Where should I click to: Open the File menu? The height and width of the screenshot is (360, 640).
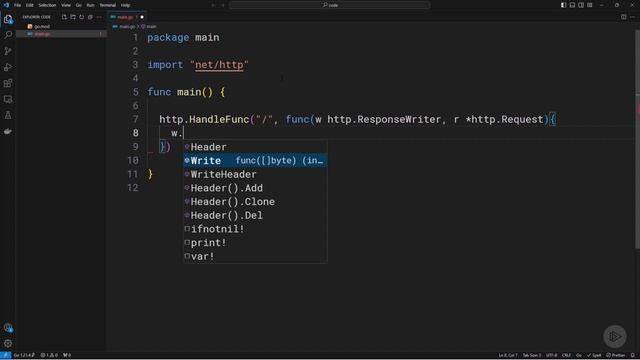[x=17, y=5]
